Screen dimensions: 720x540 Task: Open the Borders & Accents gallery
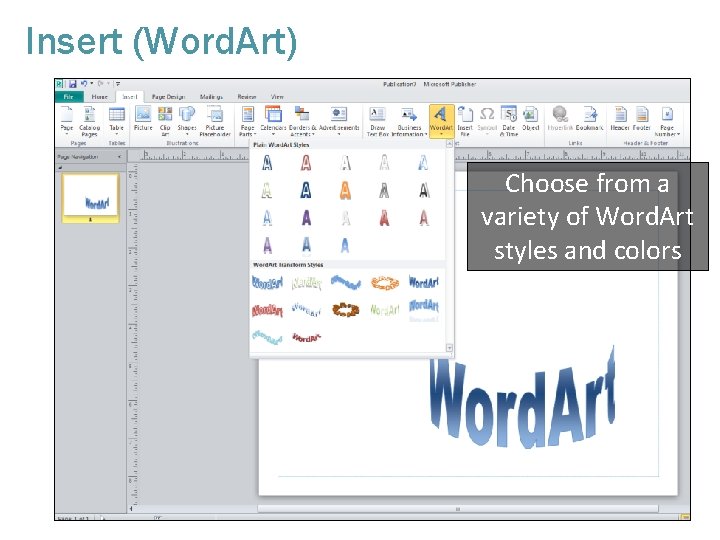[x=302, y=121]
